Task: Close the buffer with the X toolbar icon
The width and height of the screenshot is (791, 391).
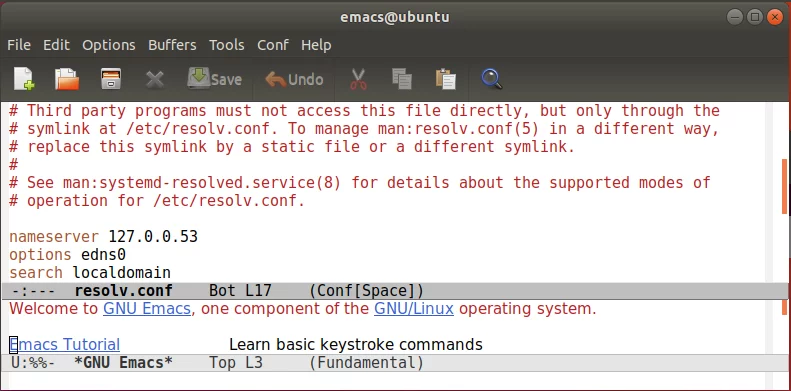Action: [x=155, y=79]
